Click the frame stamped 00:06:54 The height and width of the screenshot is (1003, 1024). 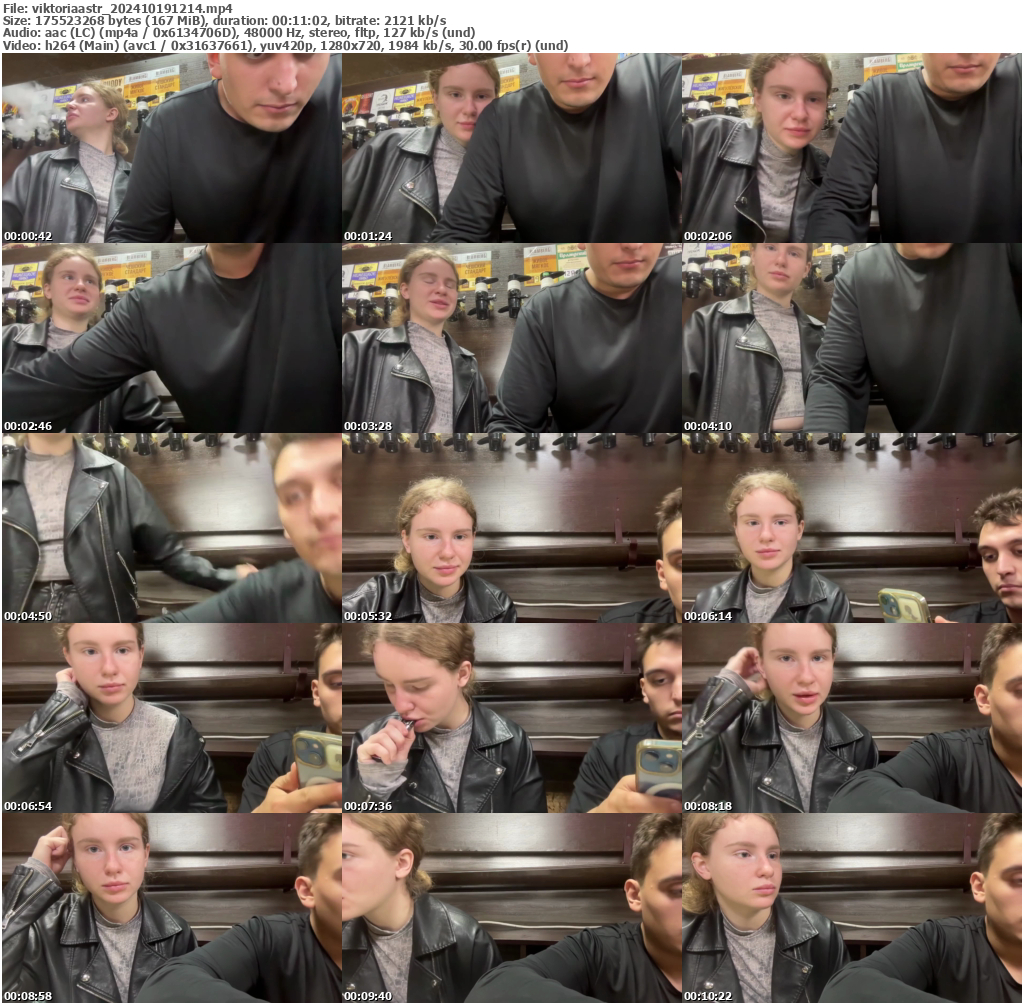(x=171, y=718)
